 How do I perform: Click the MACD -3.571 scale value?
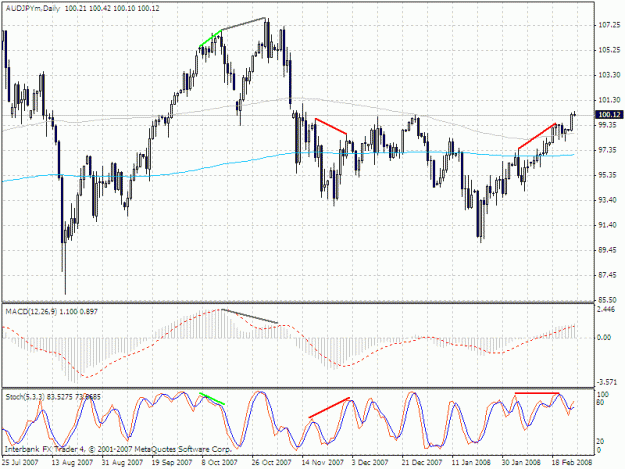point(606,382)
